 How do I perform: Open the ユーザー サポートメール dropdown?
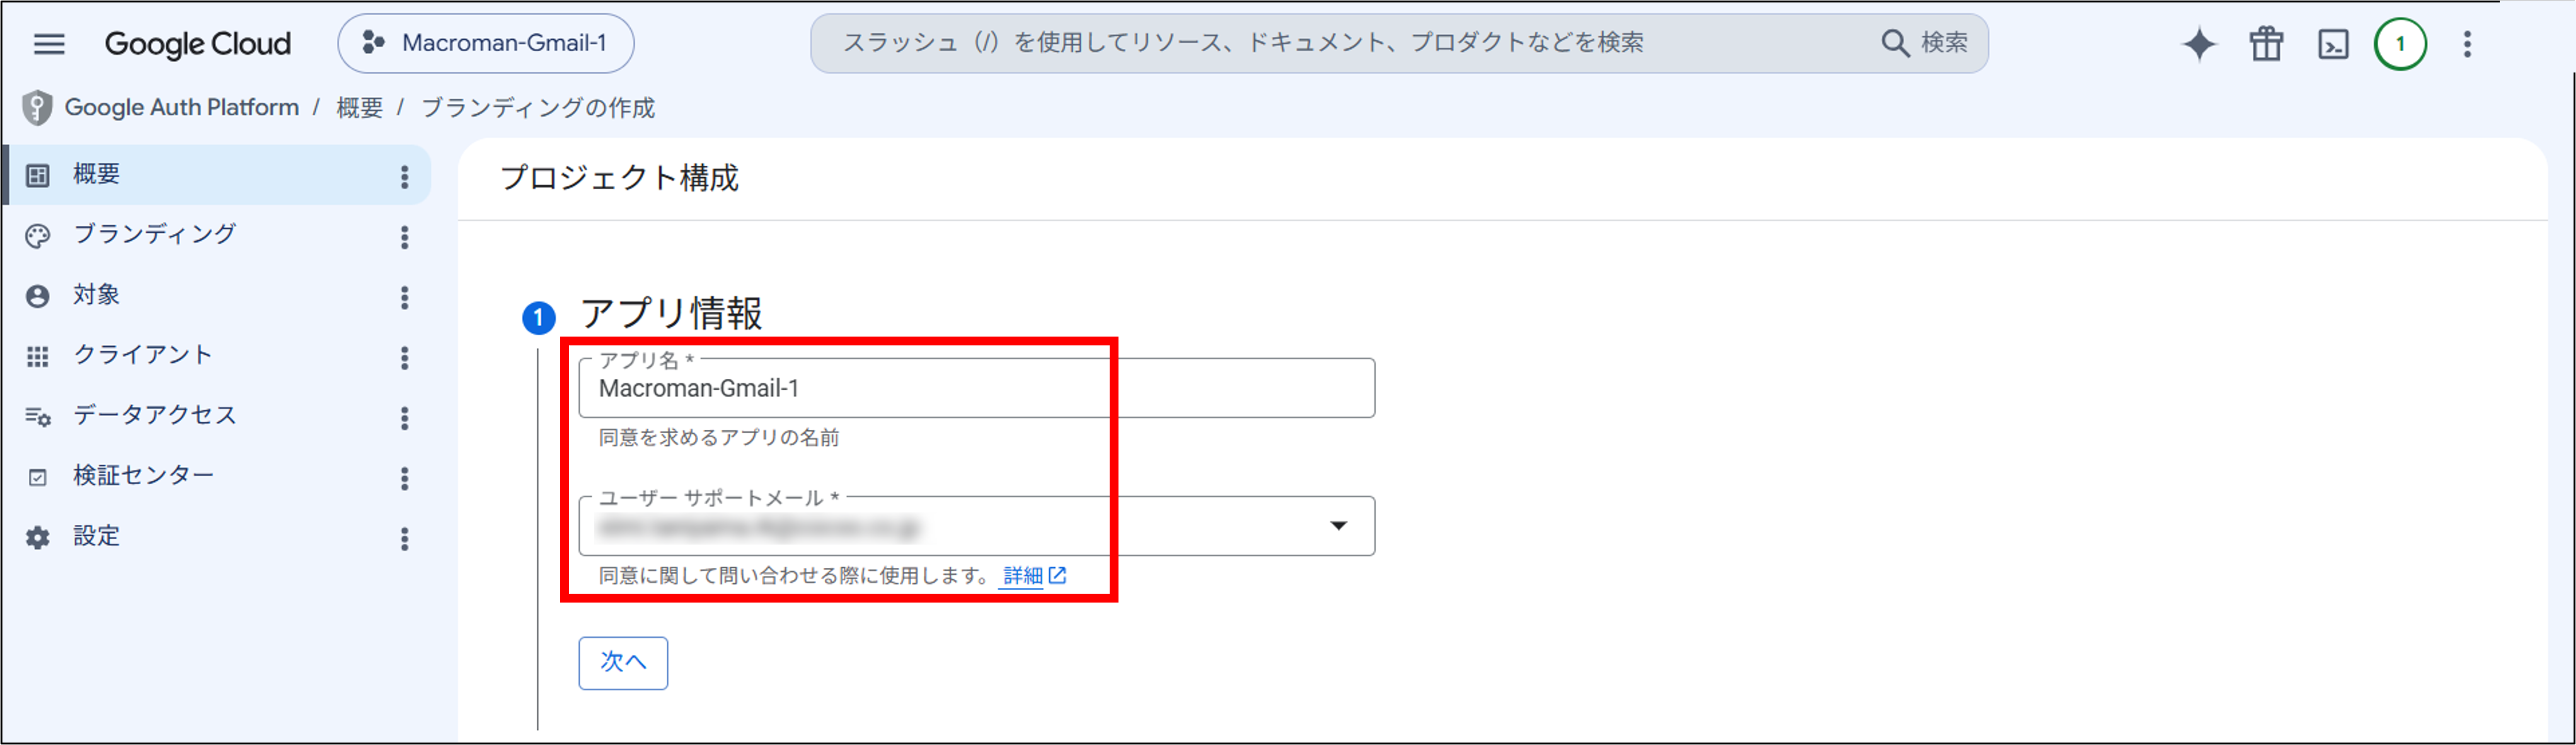pyautogui.click(x=976, y=526)
